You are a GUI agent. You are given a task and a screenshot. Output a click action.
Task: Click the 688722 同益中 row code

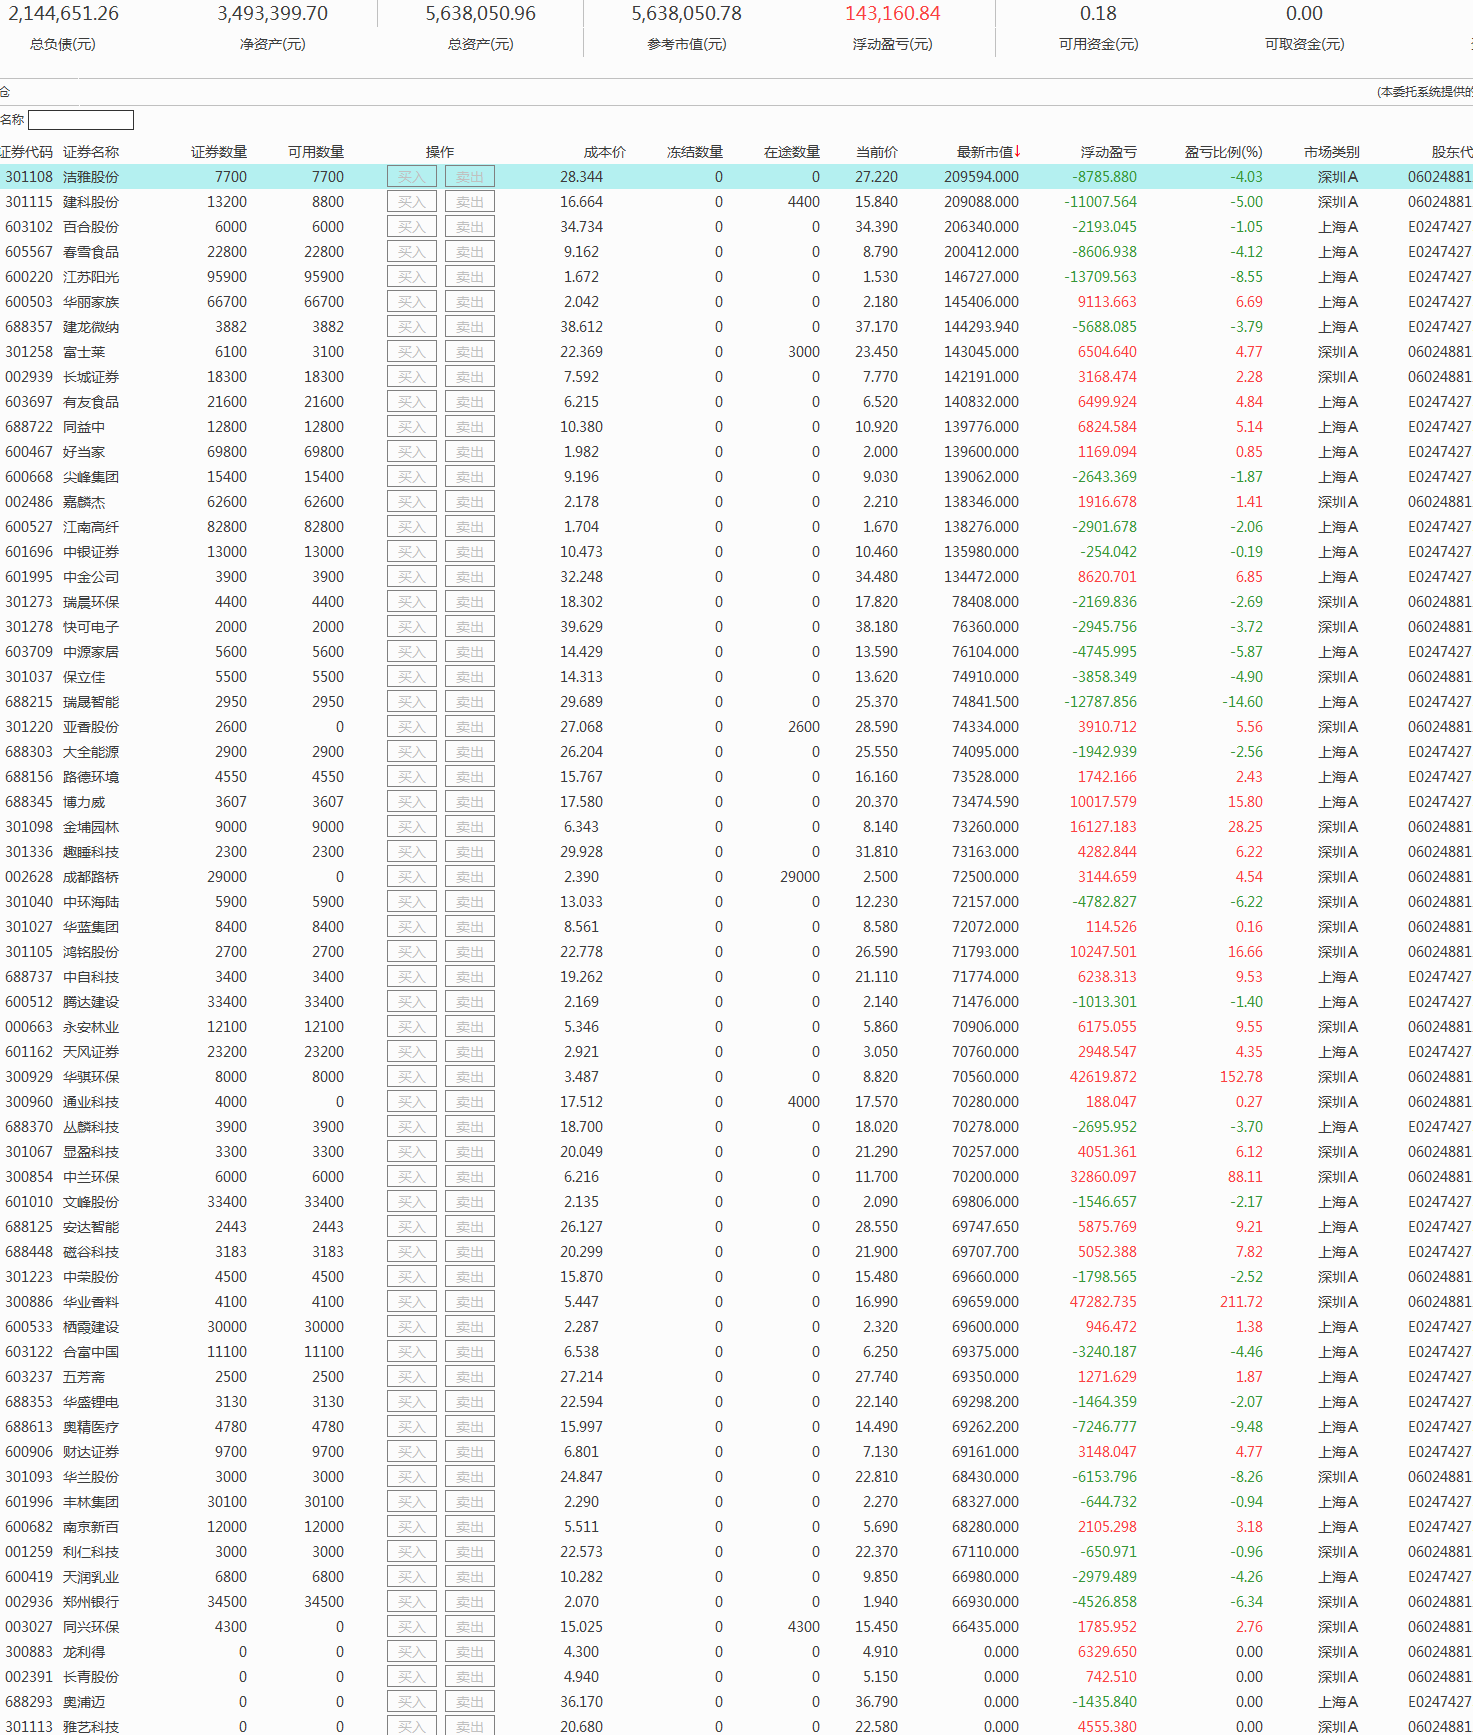click(x=29, y=427)
